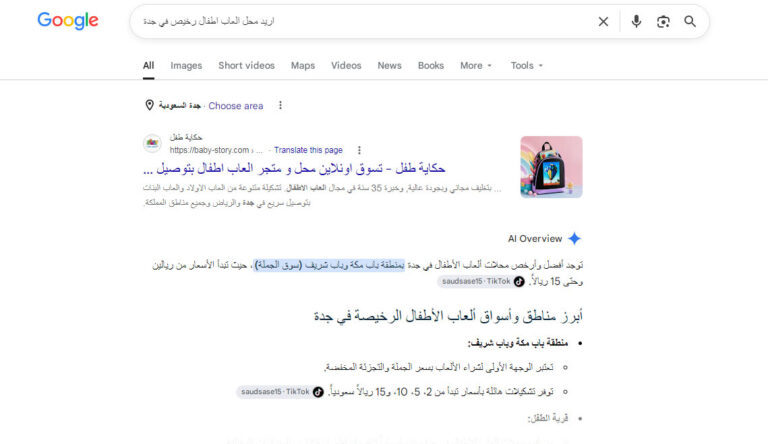The height and width of the screenshot is (444, 768).
Task: Start voice search with microphone icon
Action: pyautogui.click(x=636, y=22)
